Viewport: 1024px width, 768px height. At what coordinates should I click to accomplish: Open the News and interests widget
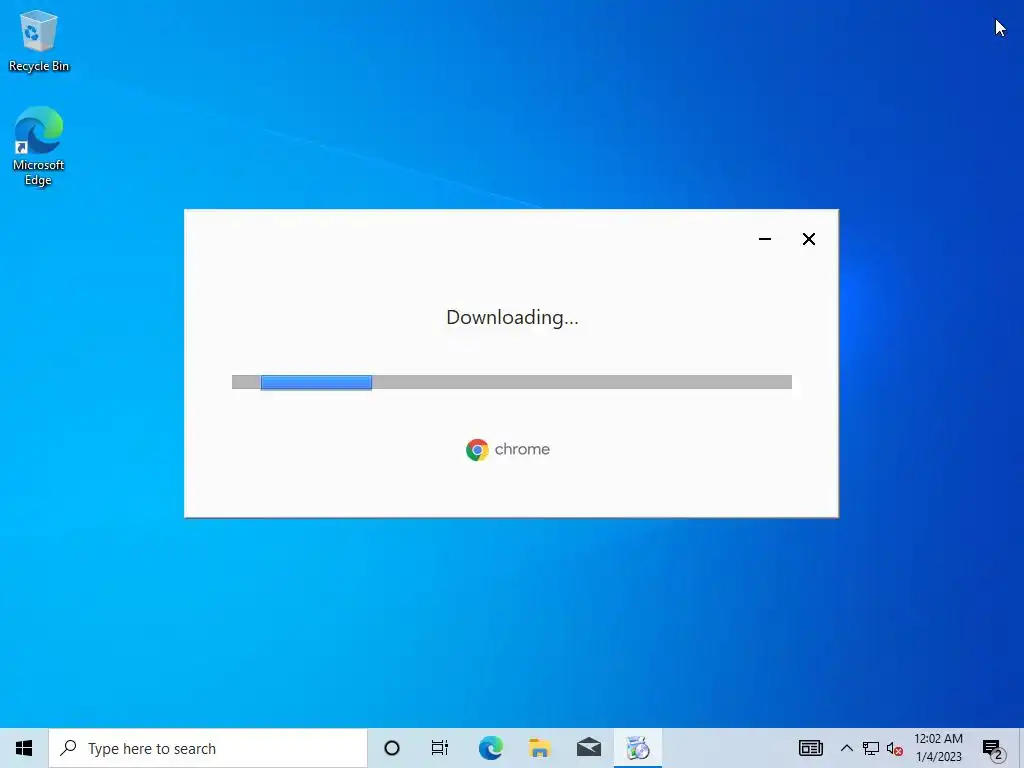pos(810,748)
